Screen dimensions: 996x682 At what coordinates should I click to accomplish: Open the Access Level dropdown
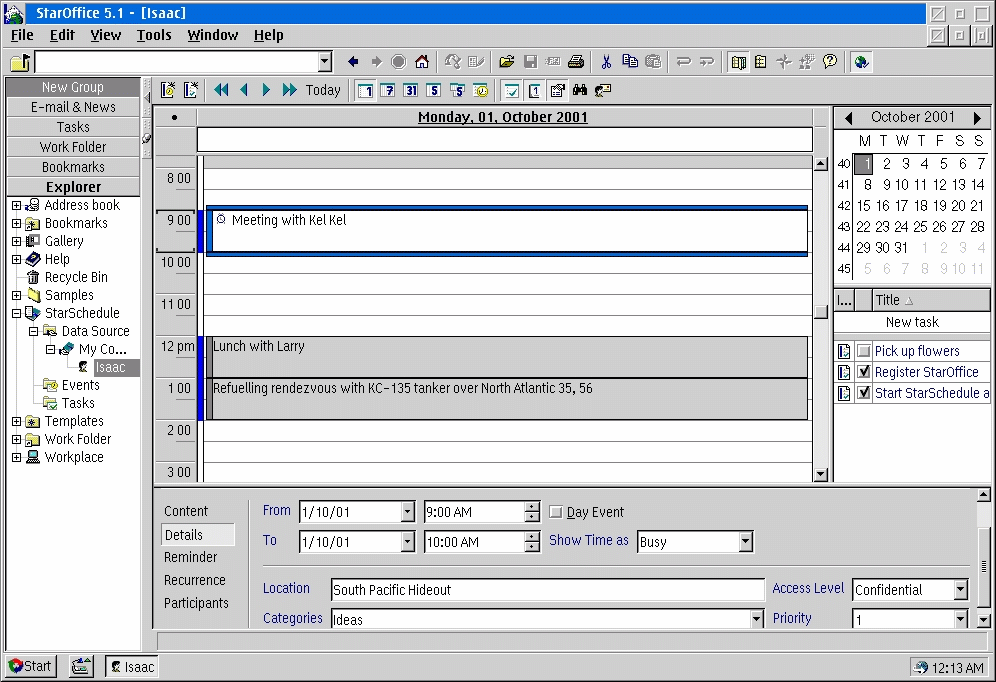(960, 590)
